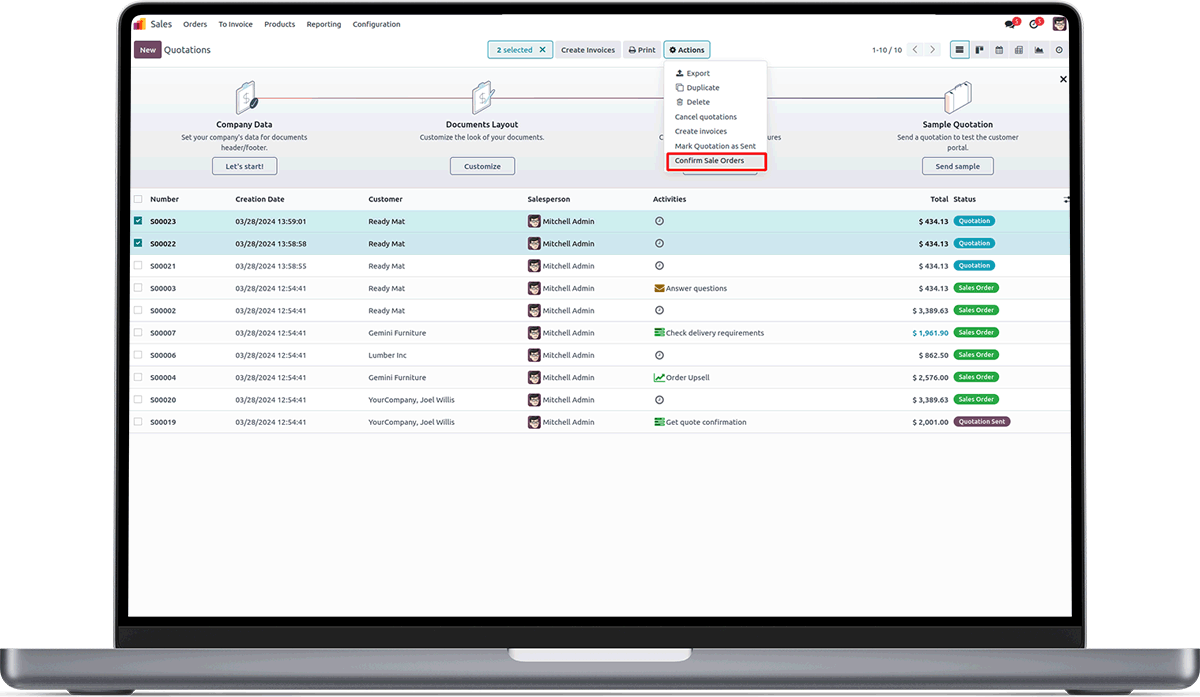
Task: Collapse the Actions dropdown button
Action: (x=687, y=50)
